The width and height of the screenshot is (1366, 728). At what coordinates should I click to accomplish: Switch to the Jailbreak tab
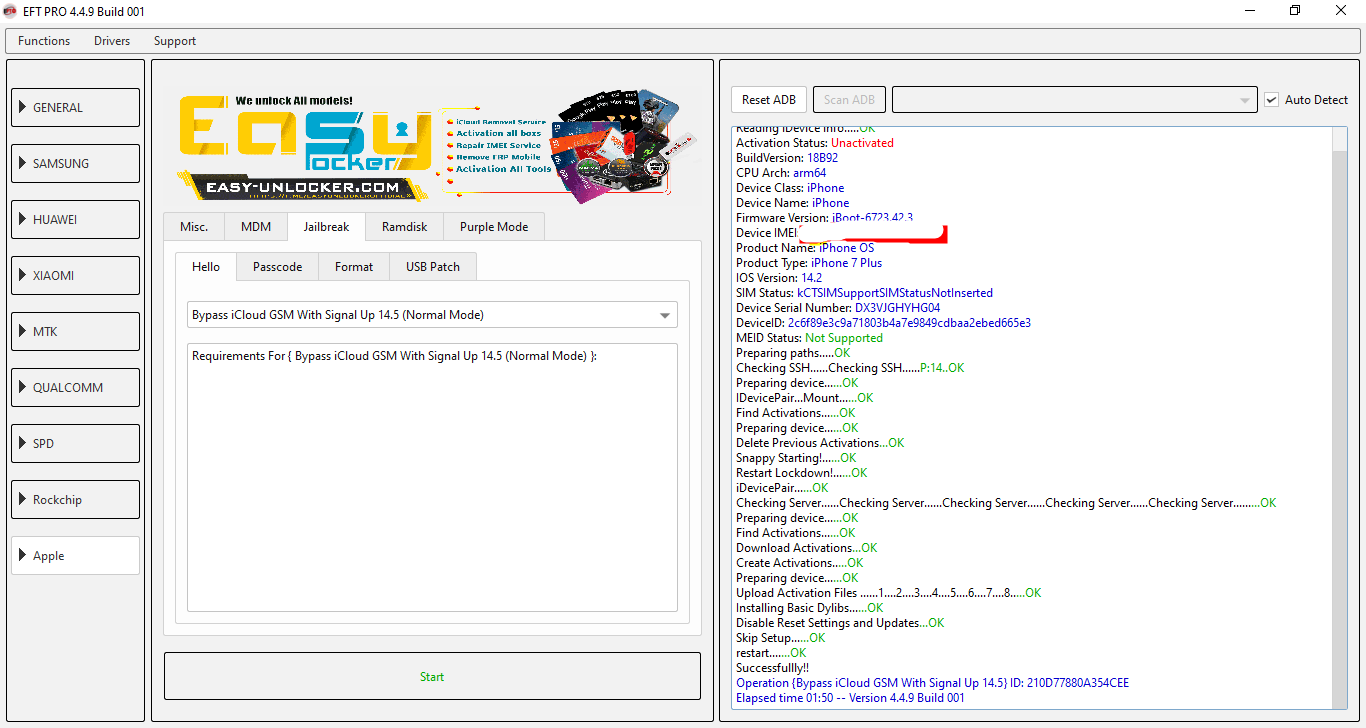pyautogui.click(x=326, y=227)
